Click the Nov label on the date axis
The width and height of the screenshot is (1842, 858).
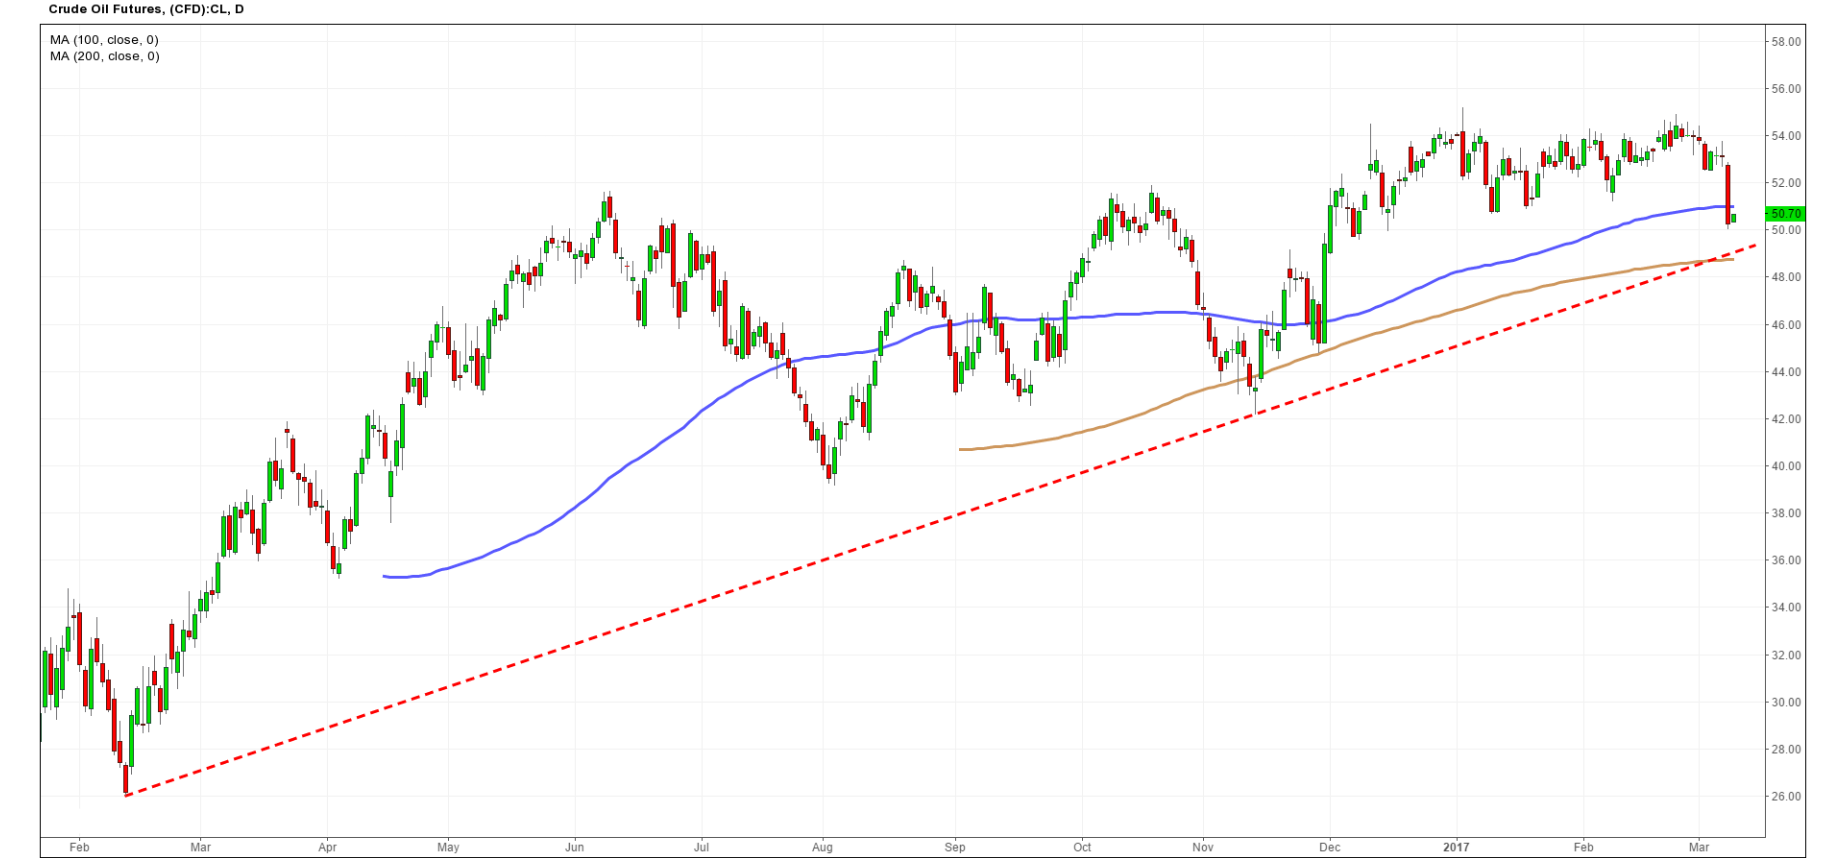(x=1203, y=847)
